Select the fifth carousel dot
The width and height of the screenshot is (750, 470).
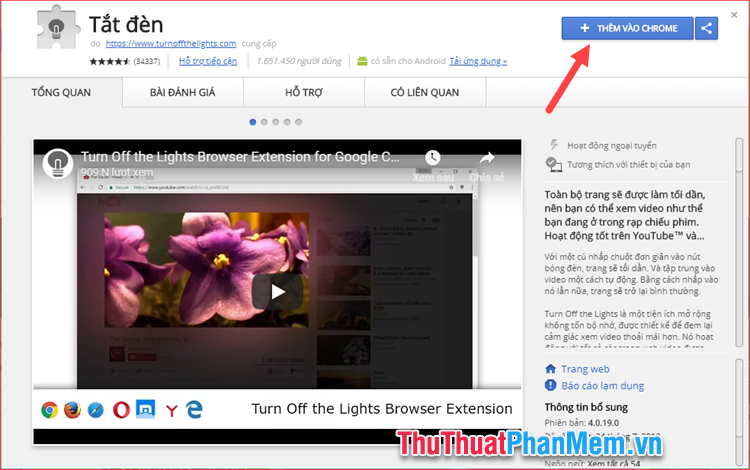tap(298, 122)
